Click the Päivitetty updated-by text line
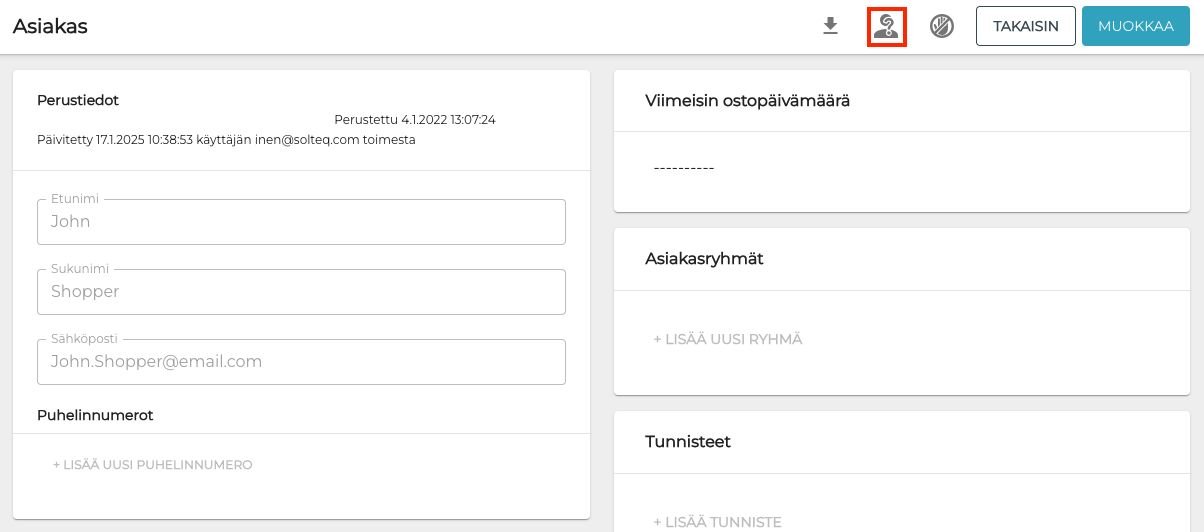This screenshot has width=1204, height=532. [x=226, y=140]
